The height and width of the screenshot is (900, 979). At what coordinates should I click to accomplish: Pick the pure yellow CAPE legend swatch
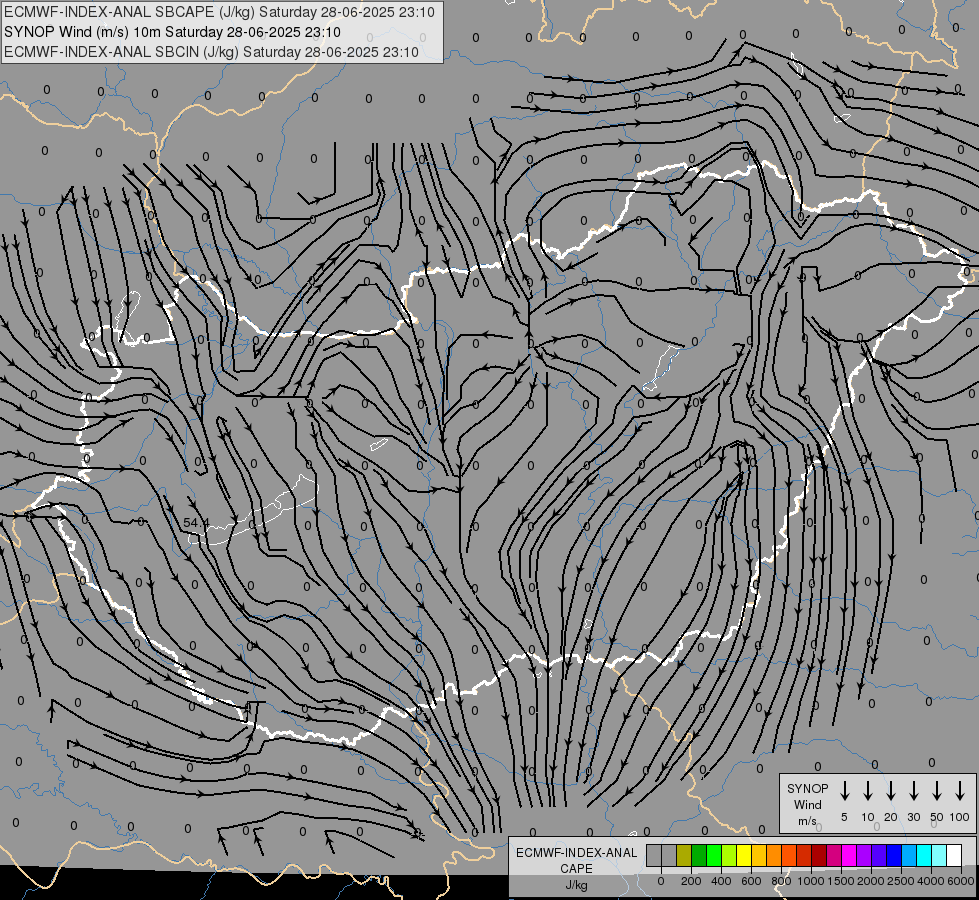point(744,855)
